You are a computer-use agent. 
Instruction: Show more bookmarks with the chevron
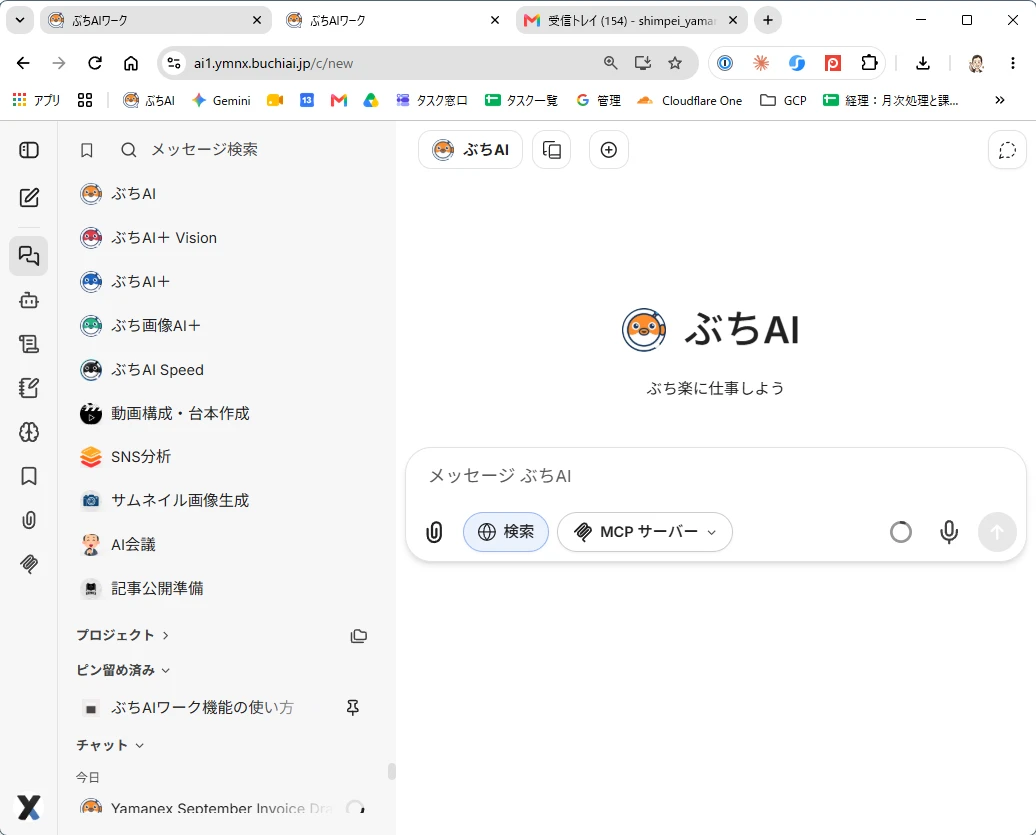tap(1000, 100)
